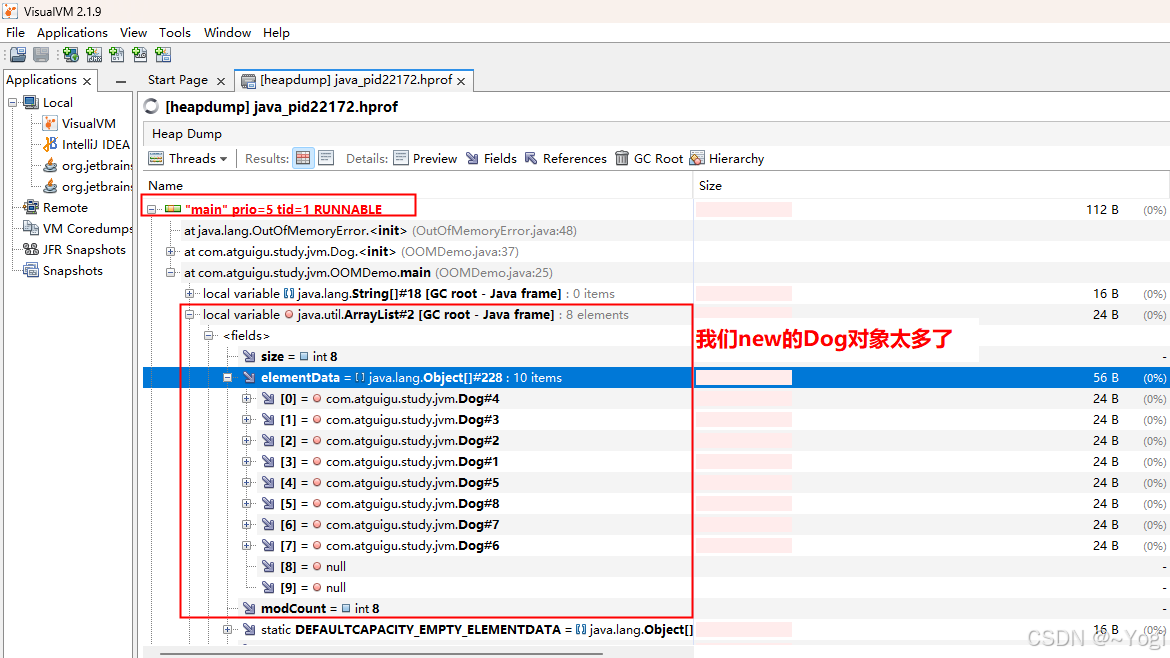Toggle the Fields details button
Image resolution: width=1170 pixels, height=658 pixels.
coord(491,158)
